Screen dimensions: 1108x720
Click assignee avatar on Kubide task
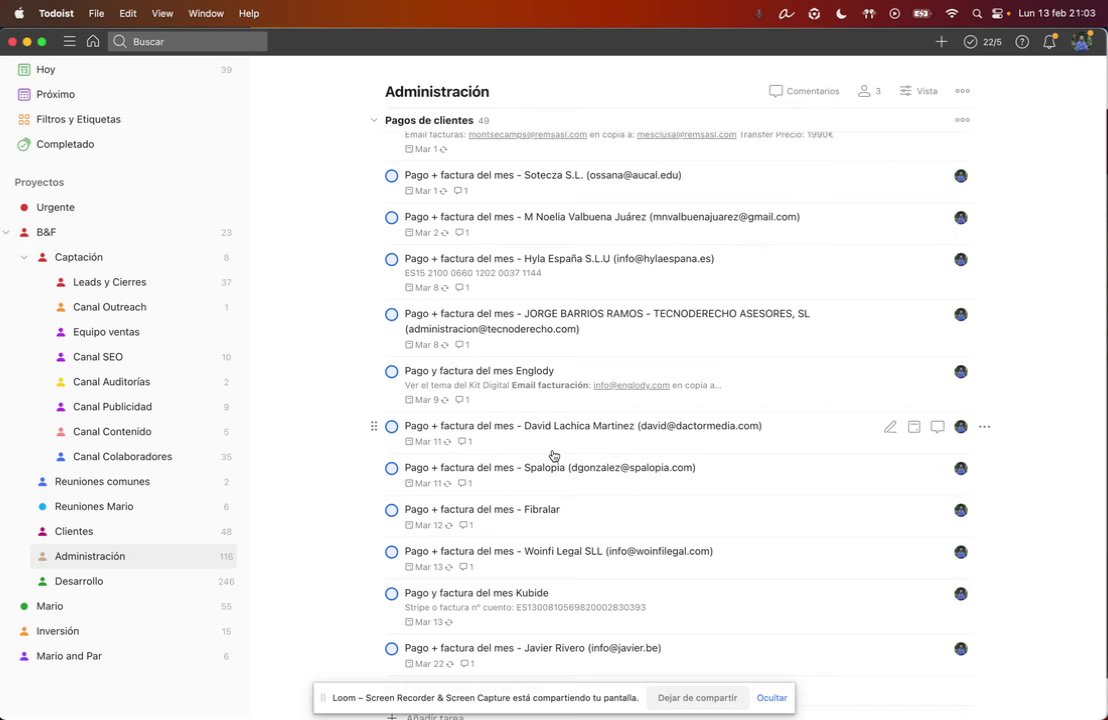click(x=961, y=594)
